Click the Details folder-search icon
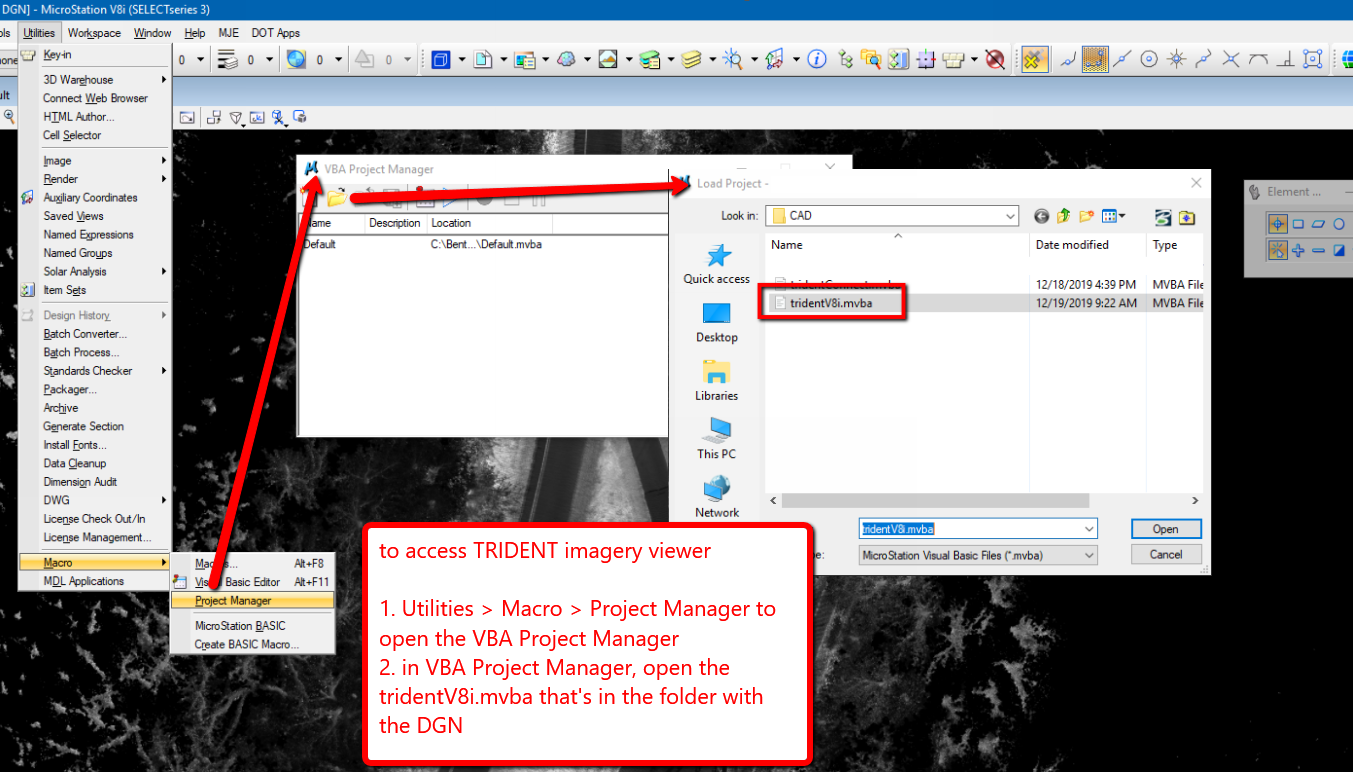This screenshot has width=1353, height=772. (x=871, y=60)
